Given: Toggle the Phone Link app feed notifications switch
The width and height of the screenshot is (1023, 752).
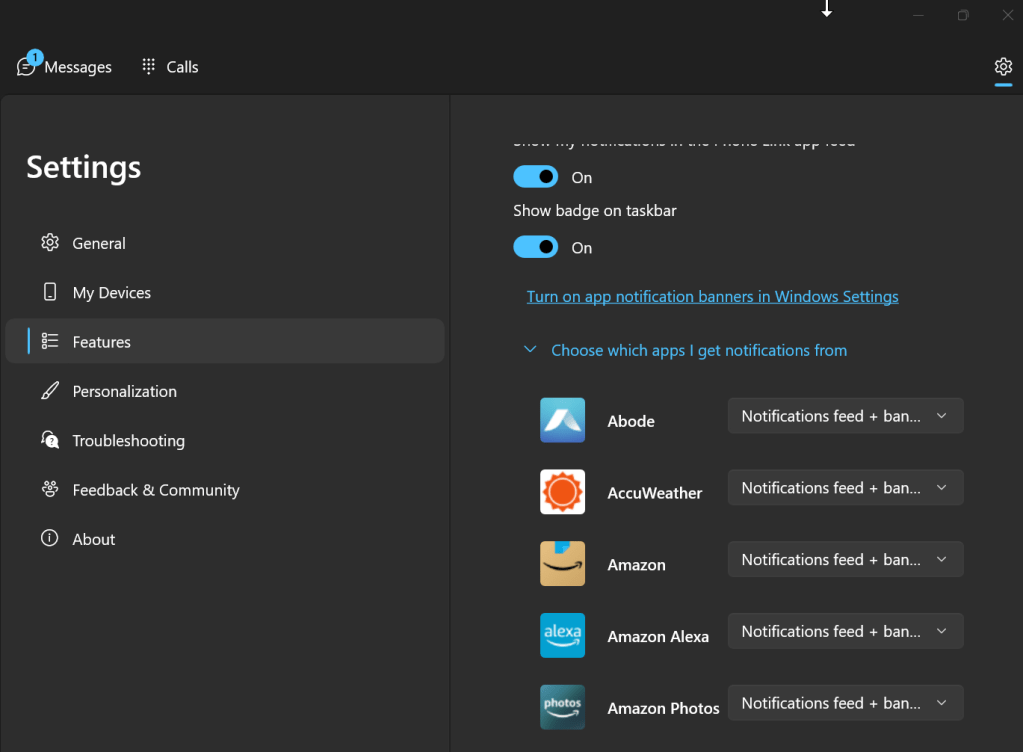Looking at the screenshot, I should coord(536,177).
